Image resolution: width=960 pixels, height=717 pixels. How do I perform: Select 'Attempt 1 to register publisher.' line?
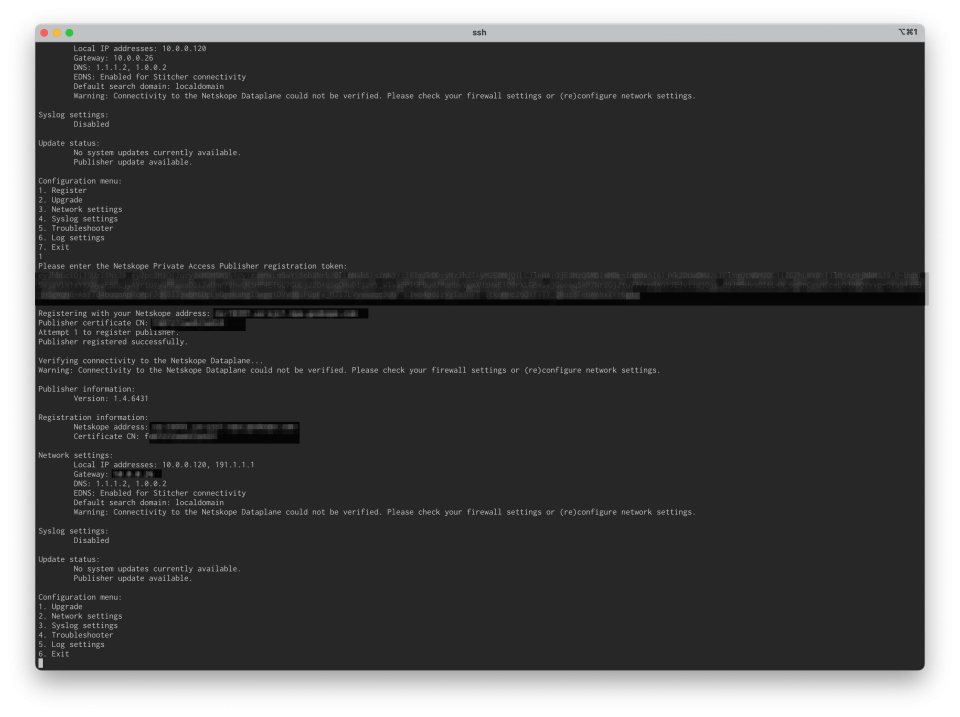(109, 332)
